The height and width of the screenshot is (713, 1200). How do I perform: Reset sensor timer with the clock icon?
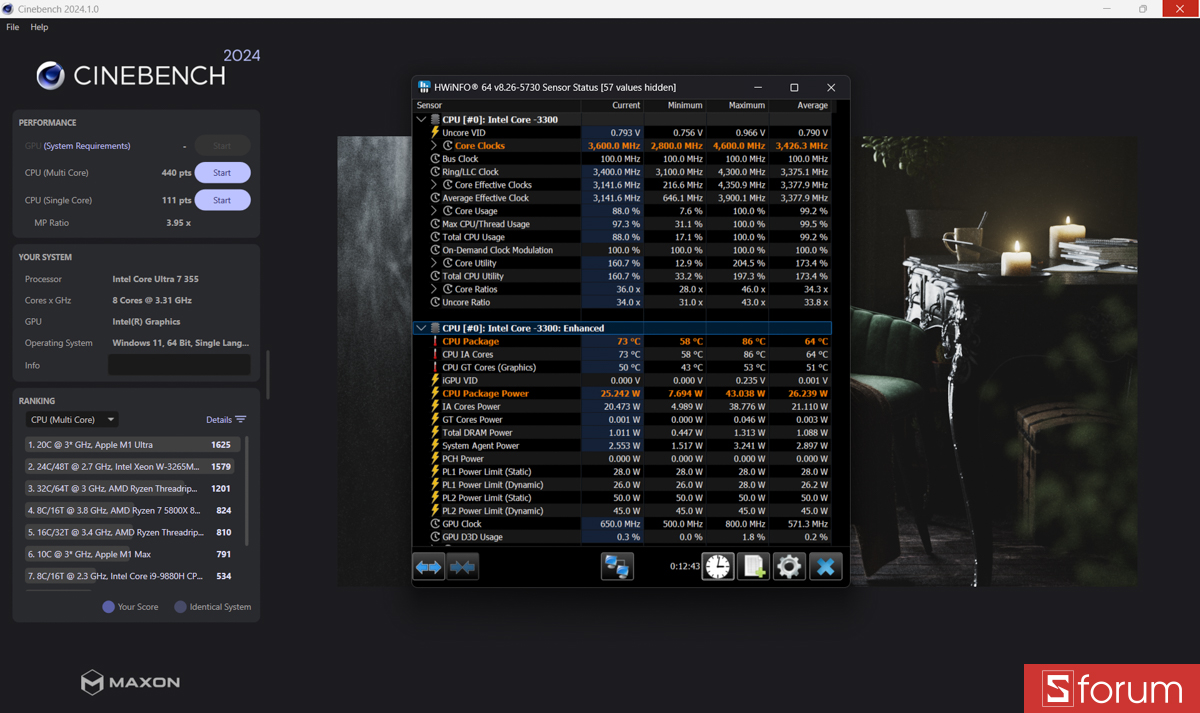(x=717, y=567)
